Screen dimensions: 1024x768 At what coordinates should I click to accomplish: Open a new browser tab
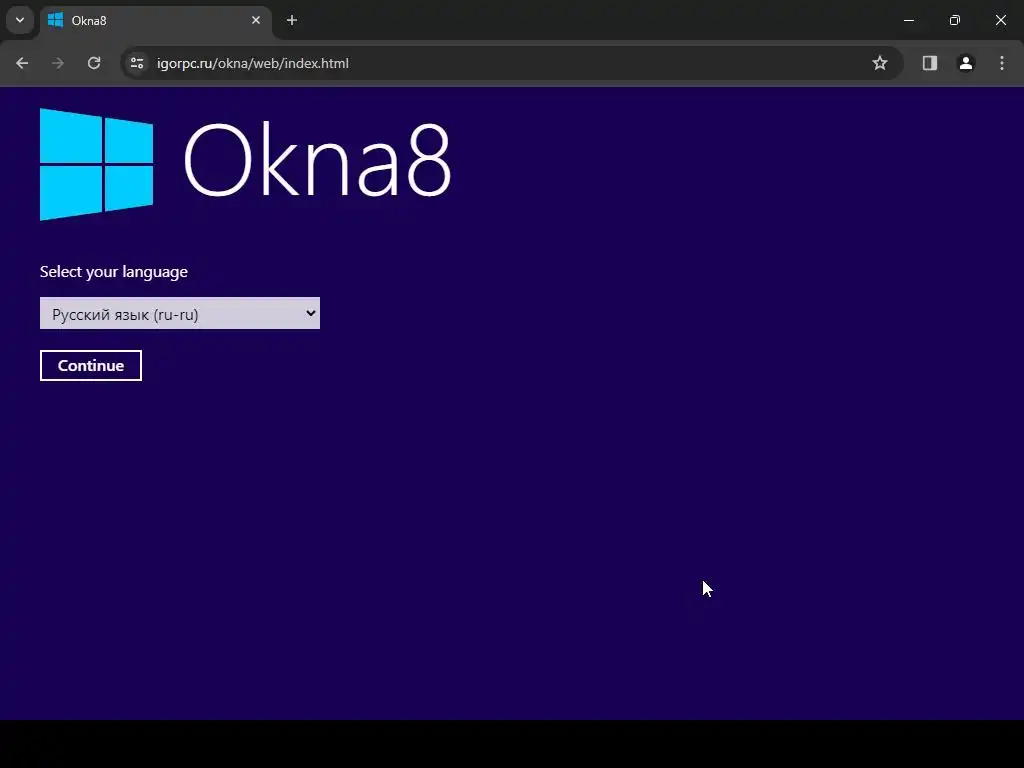(292, 20)
